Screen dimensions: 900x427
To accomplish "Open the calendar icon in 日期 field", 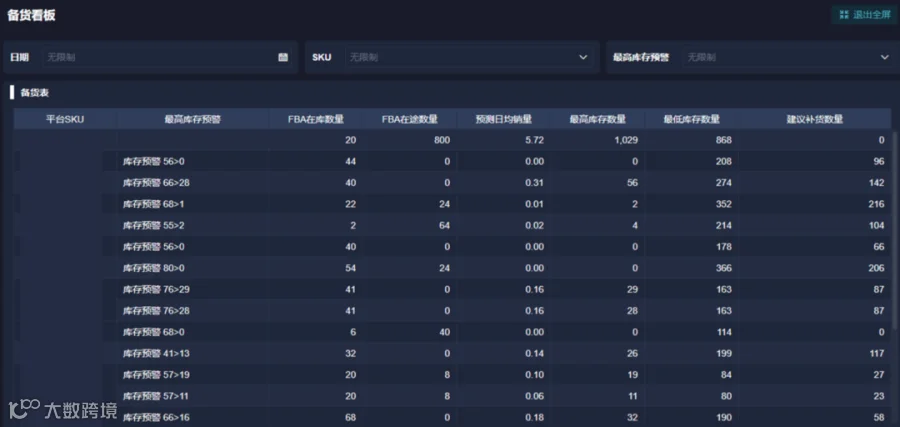I will point(283,57).
